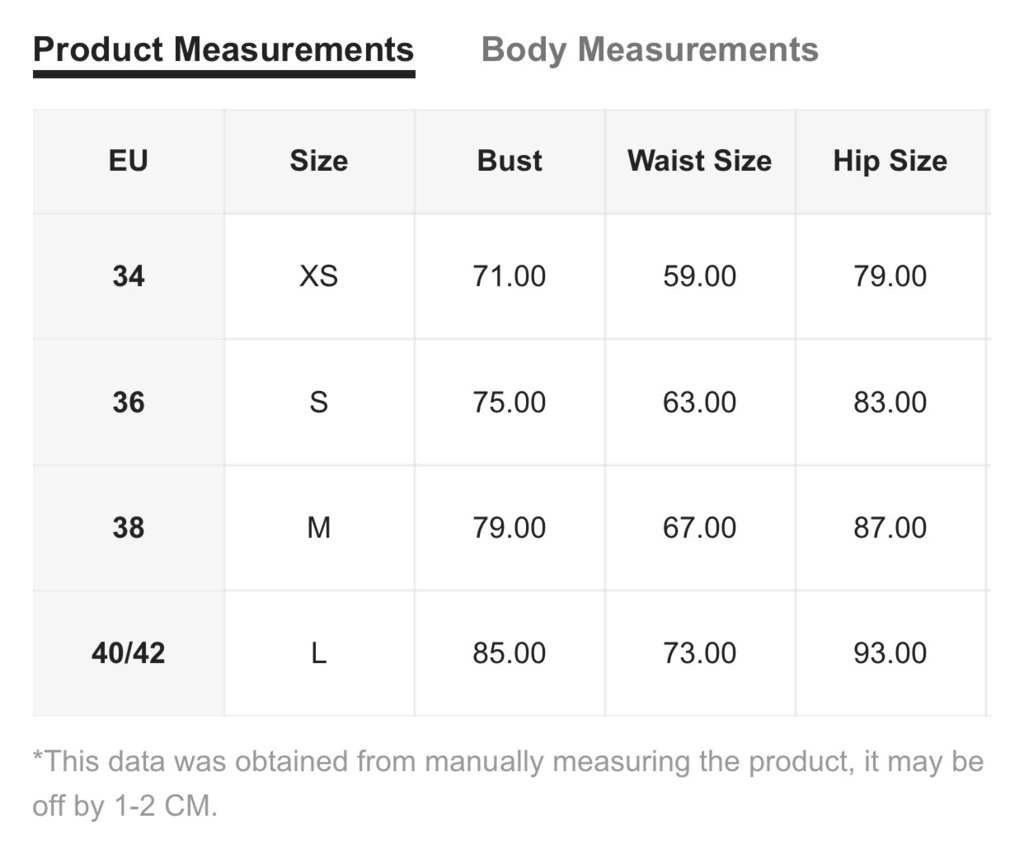The width and height of the screenshot is (1024, 852).
Task: Click the 87.00 hip value
Action: 890,528
